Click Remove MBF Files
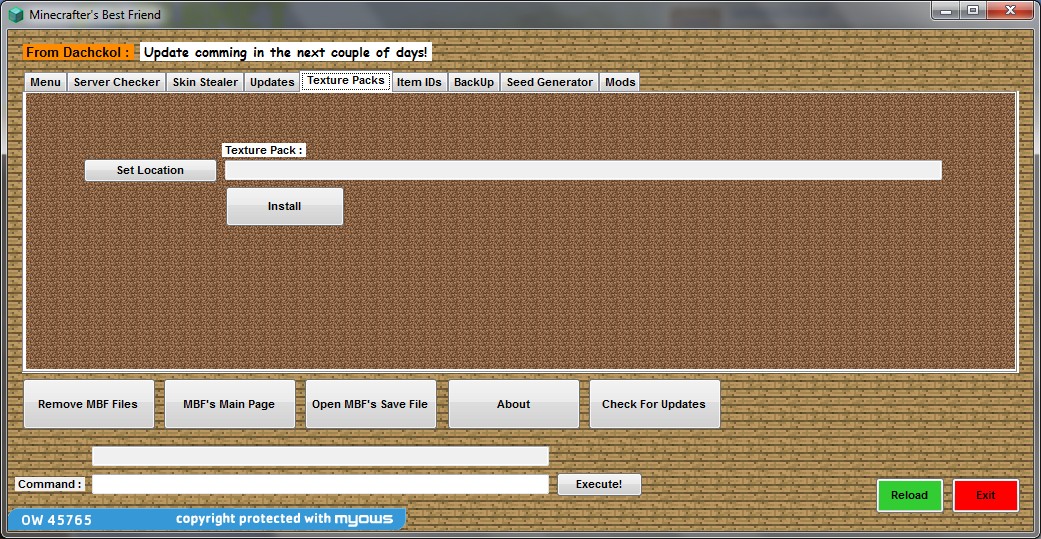The image size is (1041, 539). coord(88,404)
